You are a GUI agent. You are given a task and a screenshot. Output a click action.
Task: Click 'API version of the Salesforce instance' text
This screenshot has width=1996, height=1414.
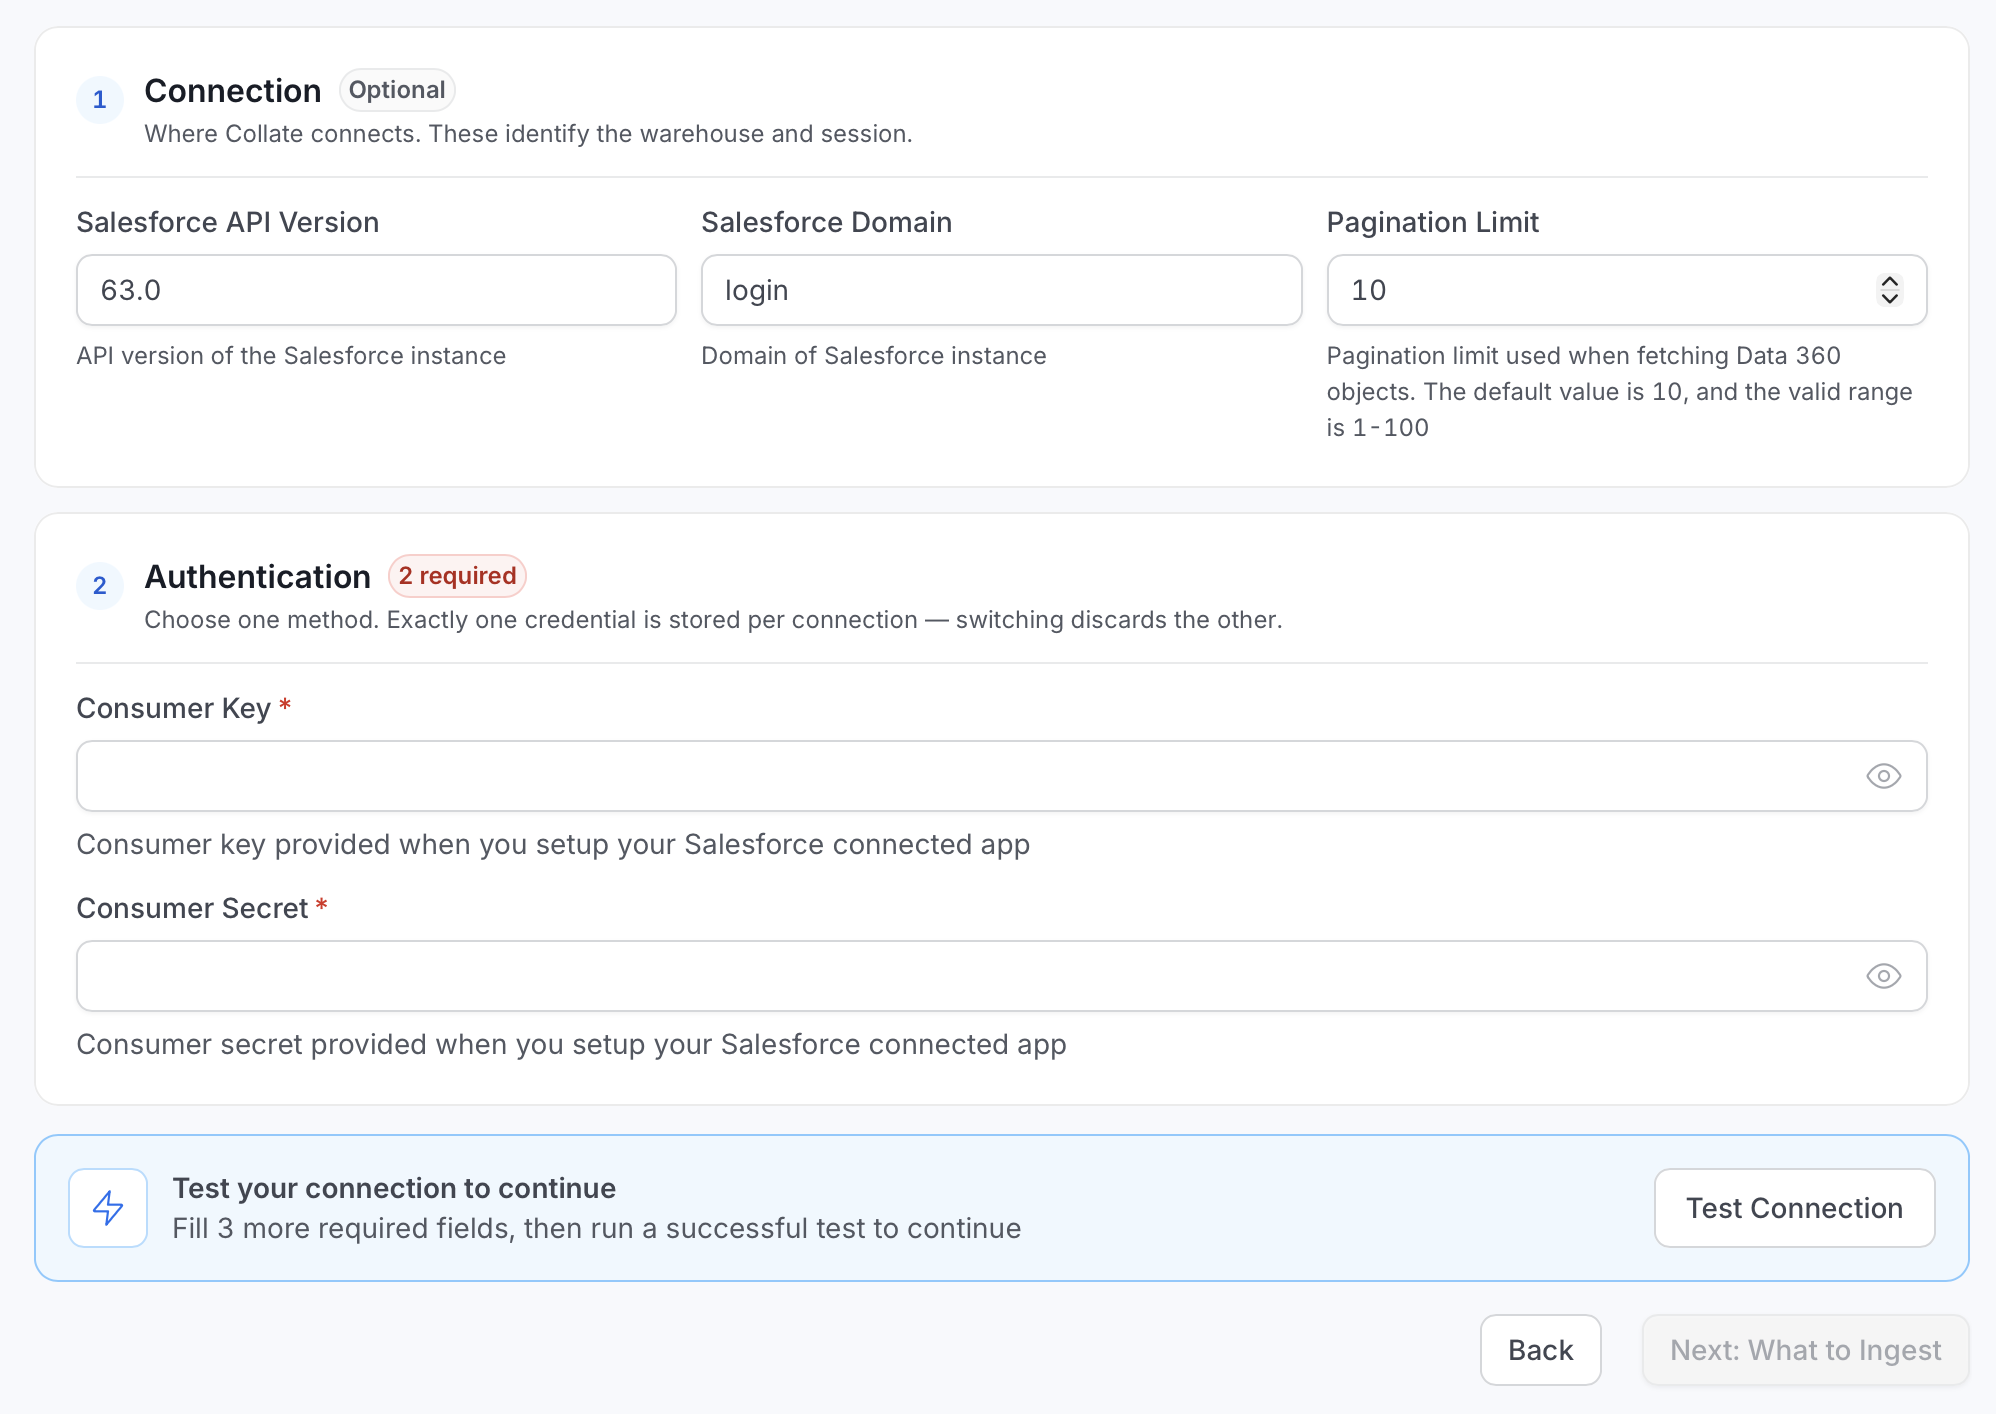[291, 356]
